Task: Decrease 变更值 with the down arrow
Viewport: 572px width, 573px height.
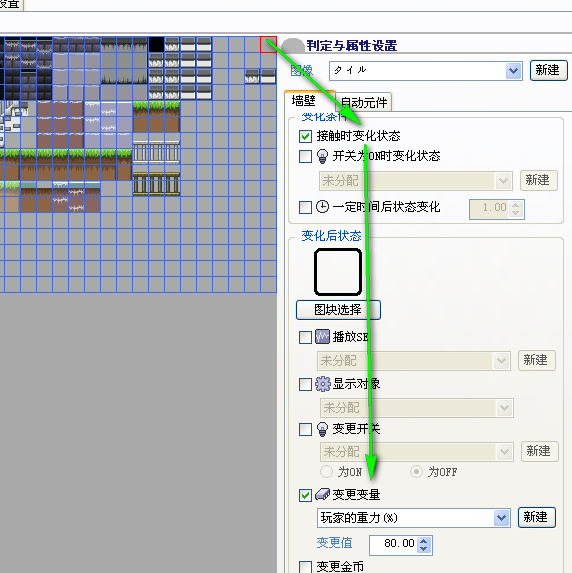Action: (x=424, y=549)
